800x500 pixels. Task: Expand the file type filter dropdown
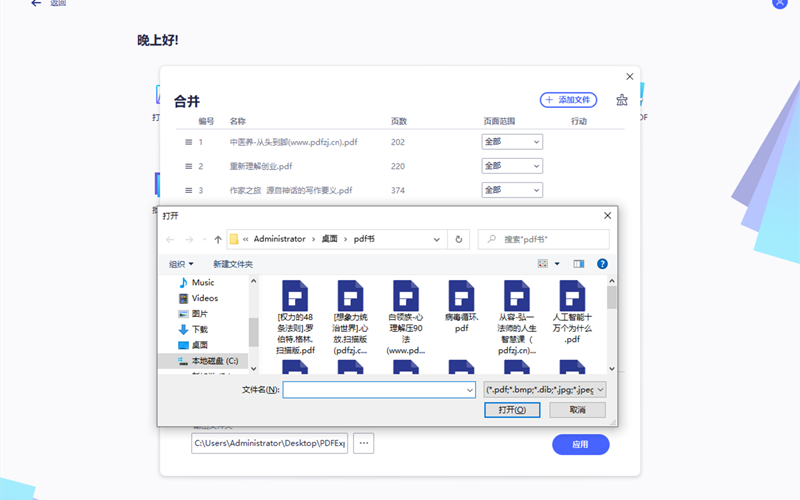(x=544, y=389)
